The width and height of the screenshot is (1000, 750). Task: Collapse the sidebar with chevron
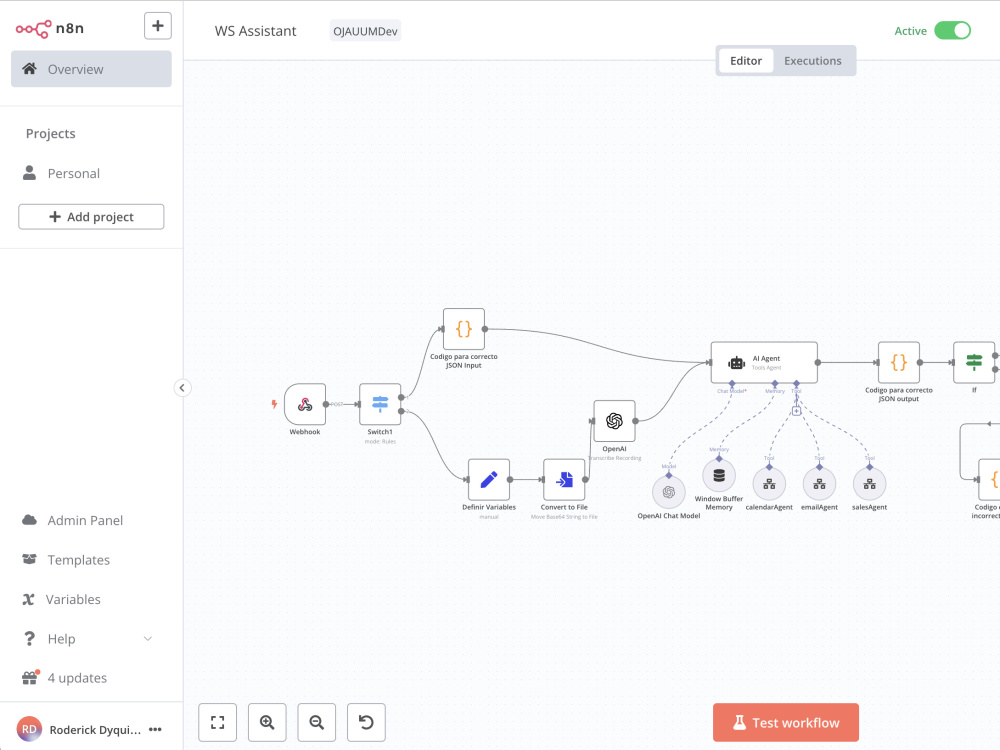coord(182,388)
